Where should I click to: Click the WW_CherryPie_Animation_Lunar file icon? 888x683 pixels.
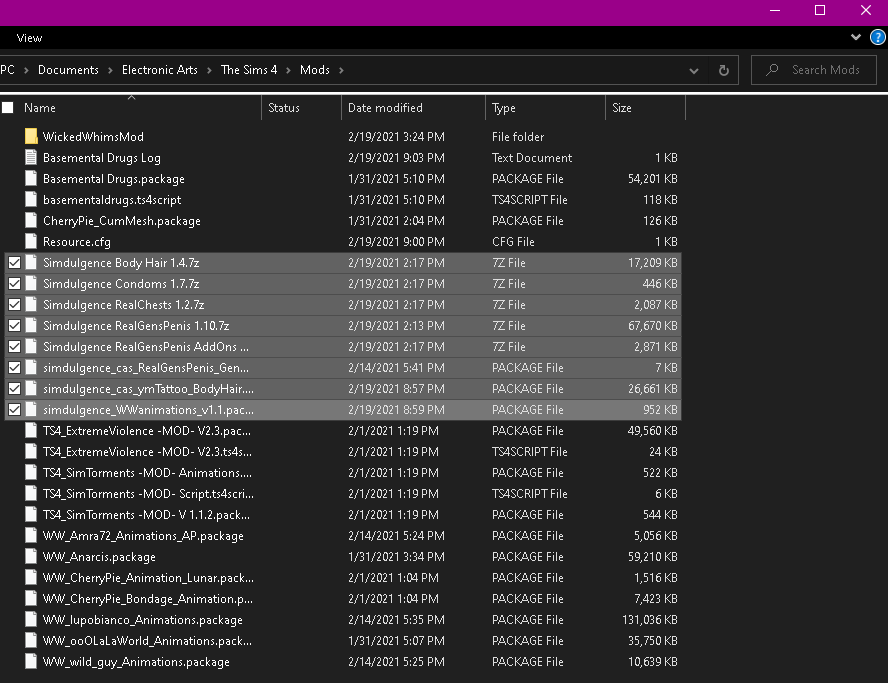pos(32,578)
